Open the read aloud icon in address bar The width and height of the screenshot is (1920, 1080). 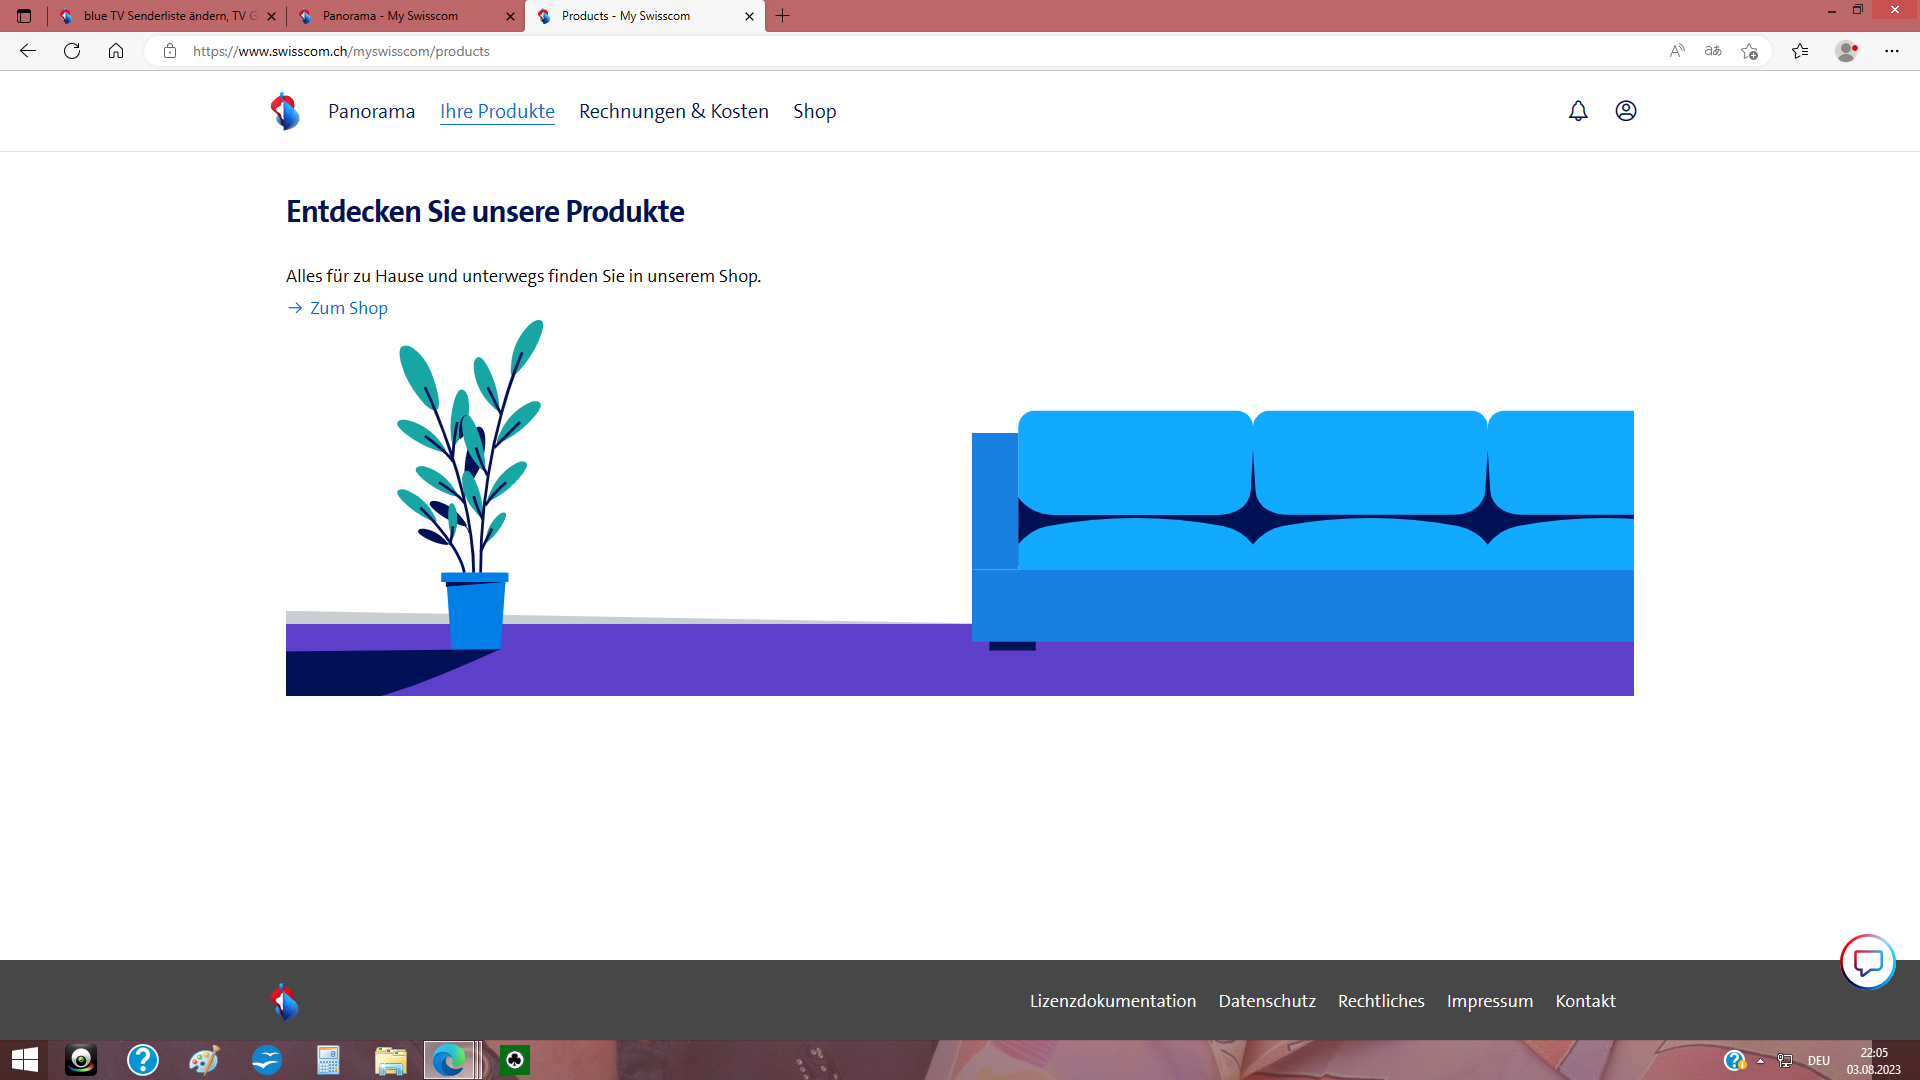1677,51
